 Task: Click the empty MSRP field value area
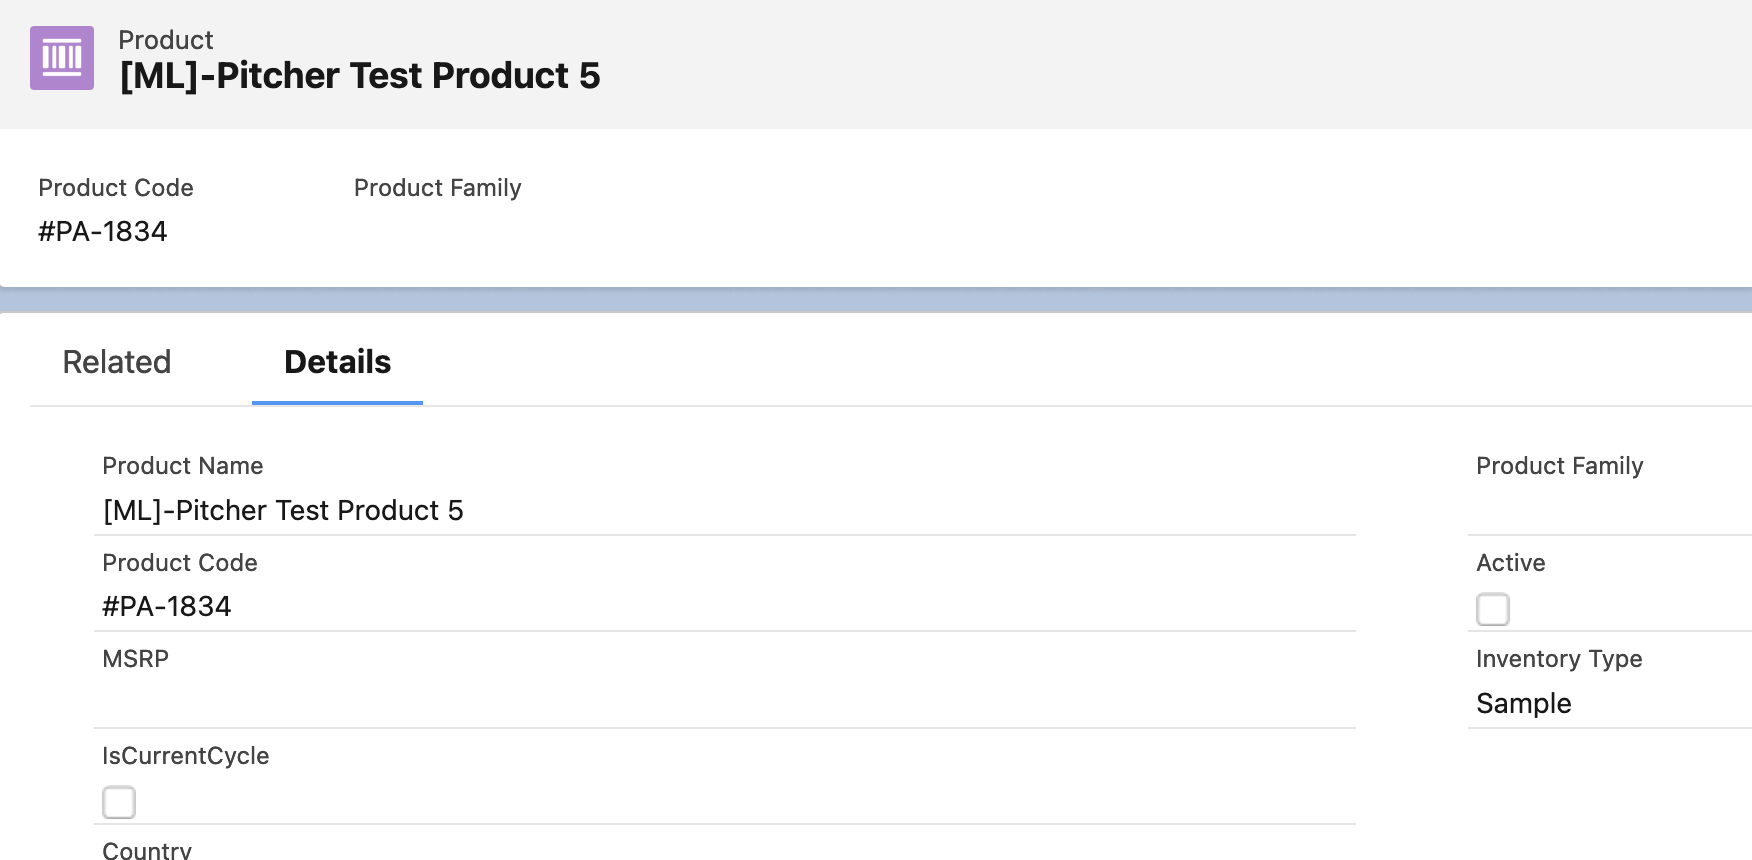[x=700, y=703]
